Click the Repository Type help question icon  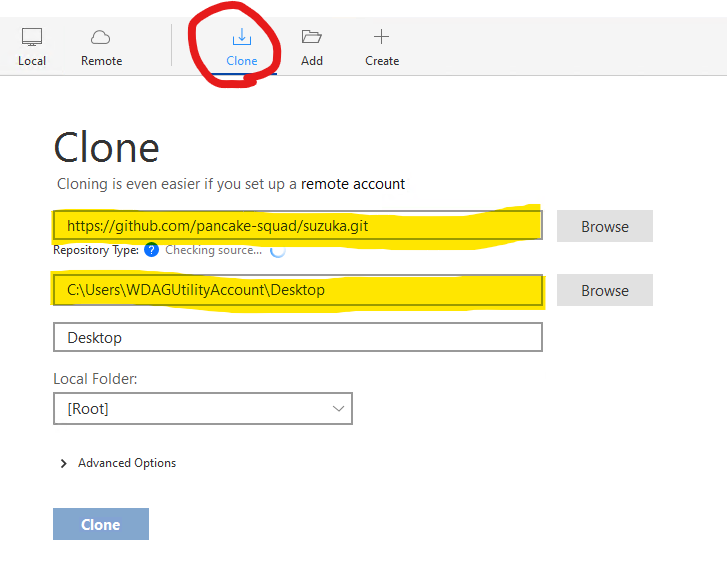pos(152,250)
